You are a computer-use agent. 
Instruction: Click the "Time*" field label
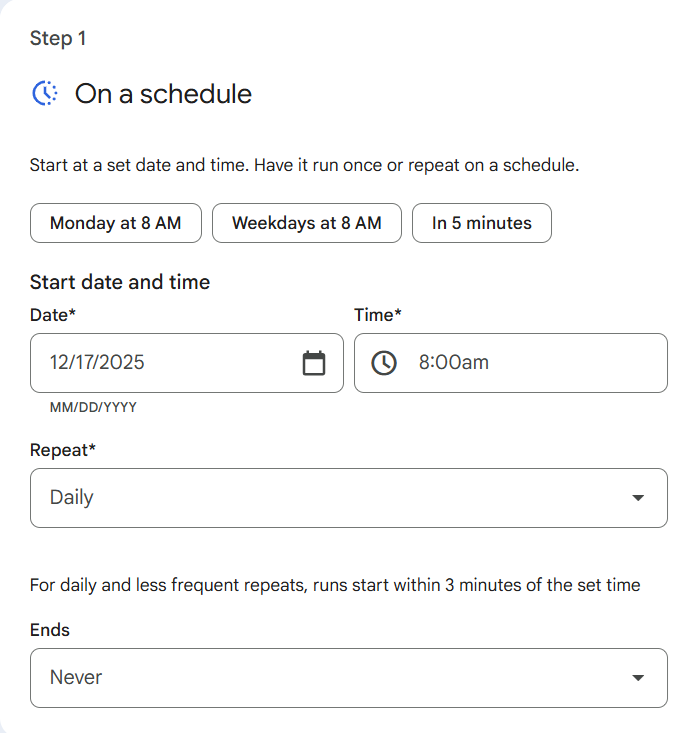click(378, 315)
